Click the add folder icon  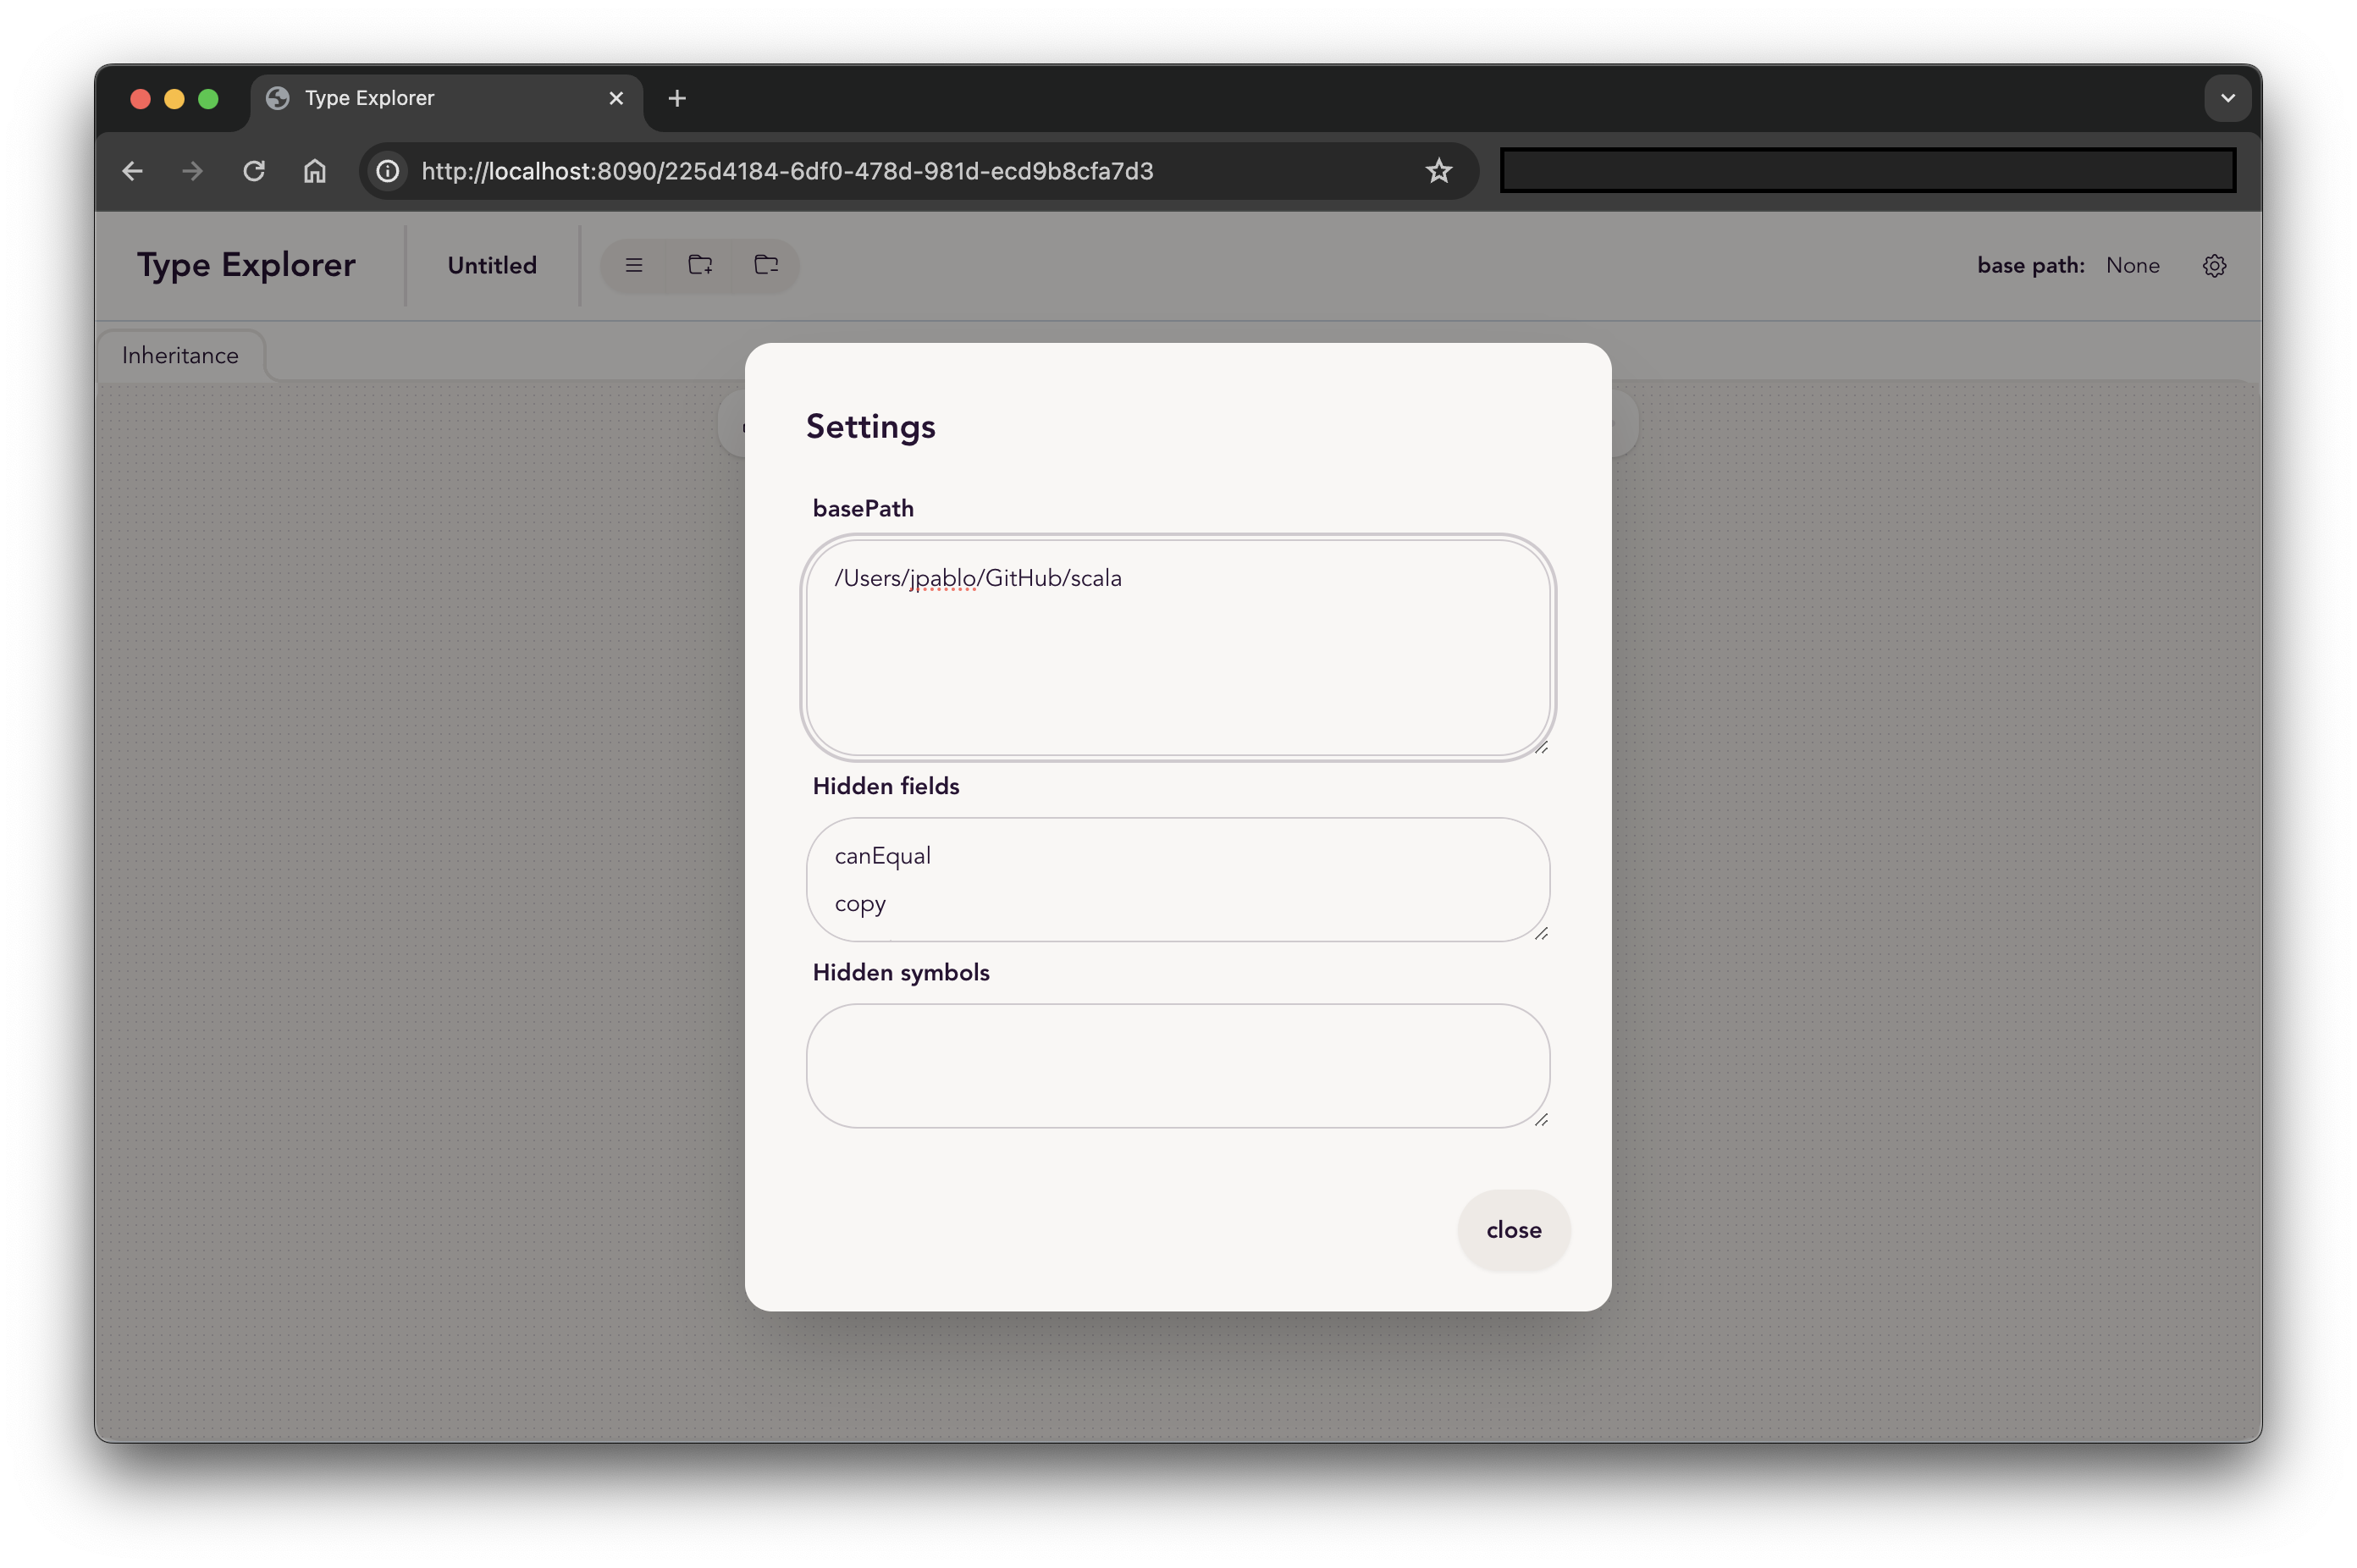700,265
